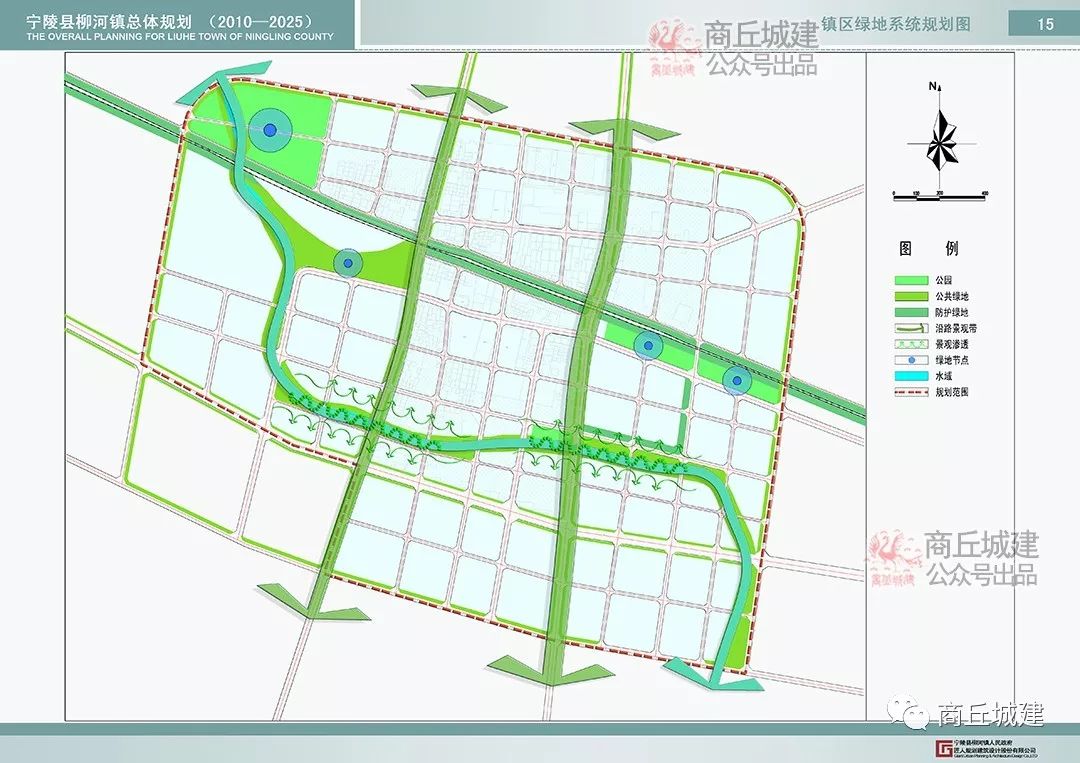Viewport: 1080px width, 763px height.
Task: Click the company name text beside the red logo
Action: coord(997,748)
